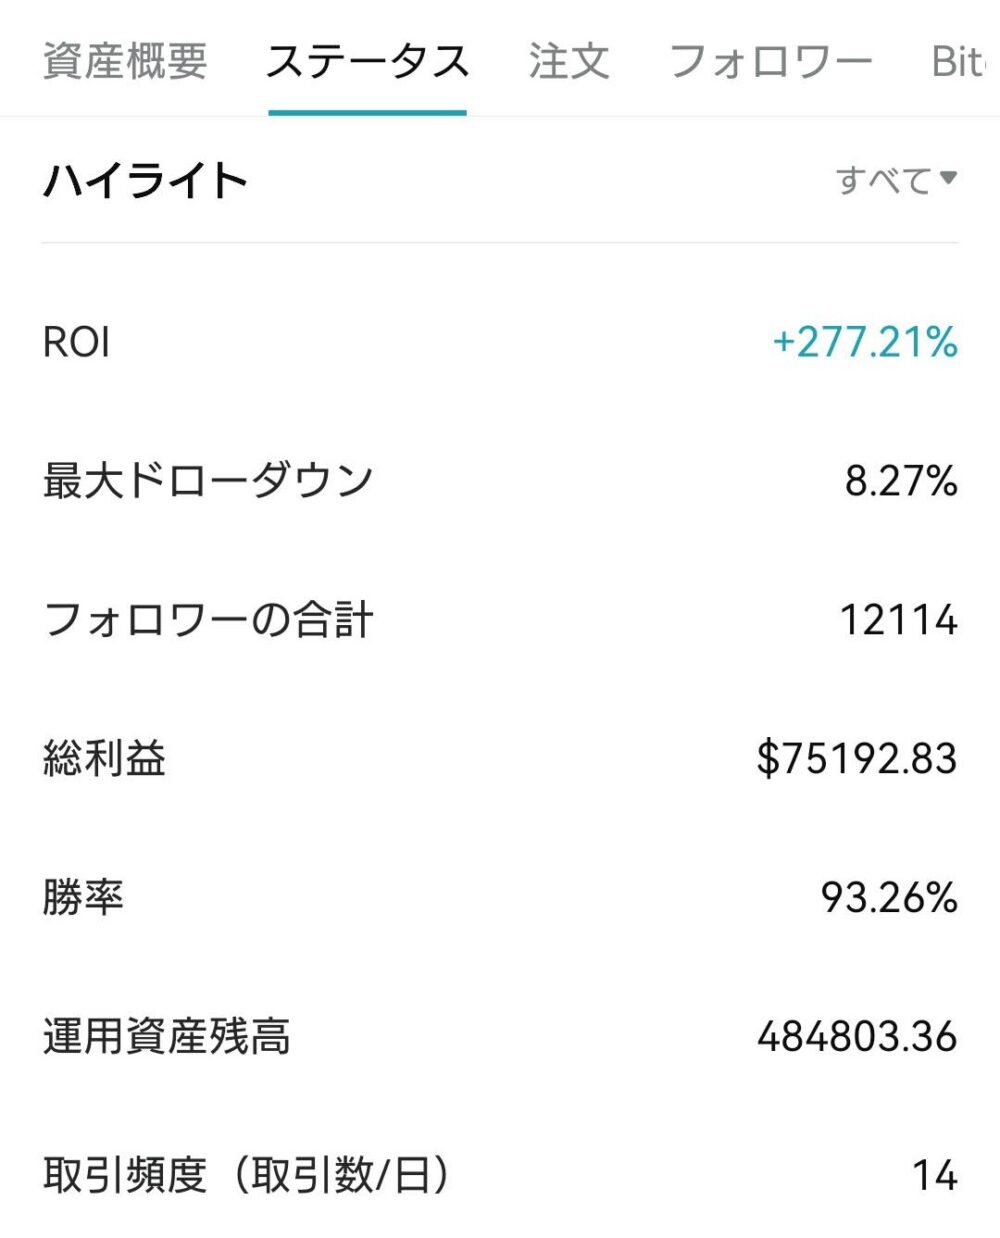Tap the 総利益 label

(x=104, y=759)
